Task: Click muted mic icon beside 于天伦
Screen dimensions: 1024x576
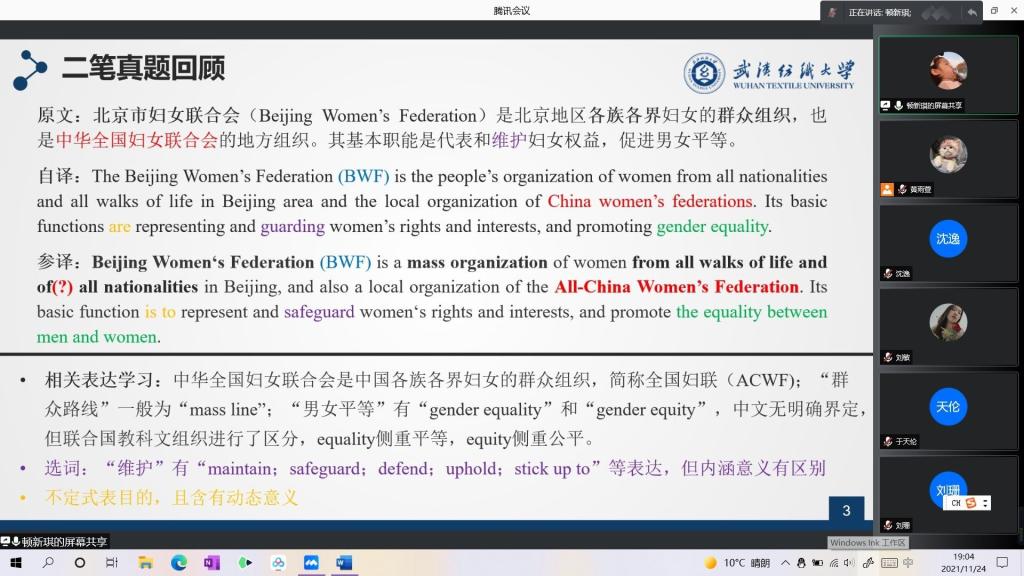Action: 887,441
